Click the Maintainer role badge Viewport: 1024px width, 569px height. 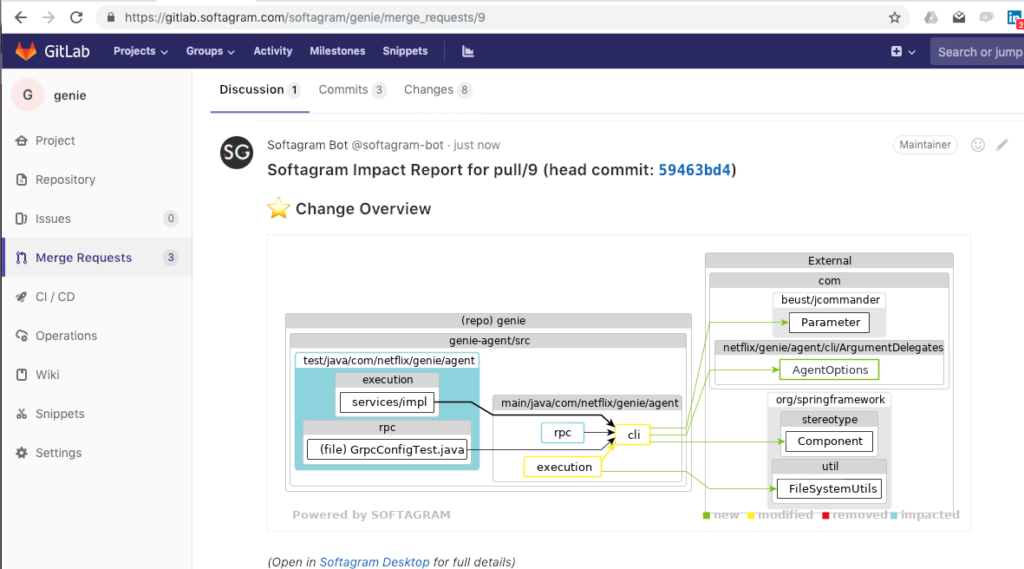tap(925, 145)
